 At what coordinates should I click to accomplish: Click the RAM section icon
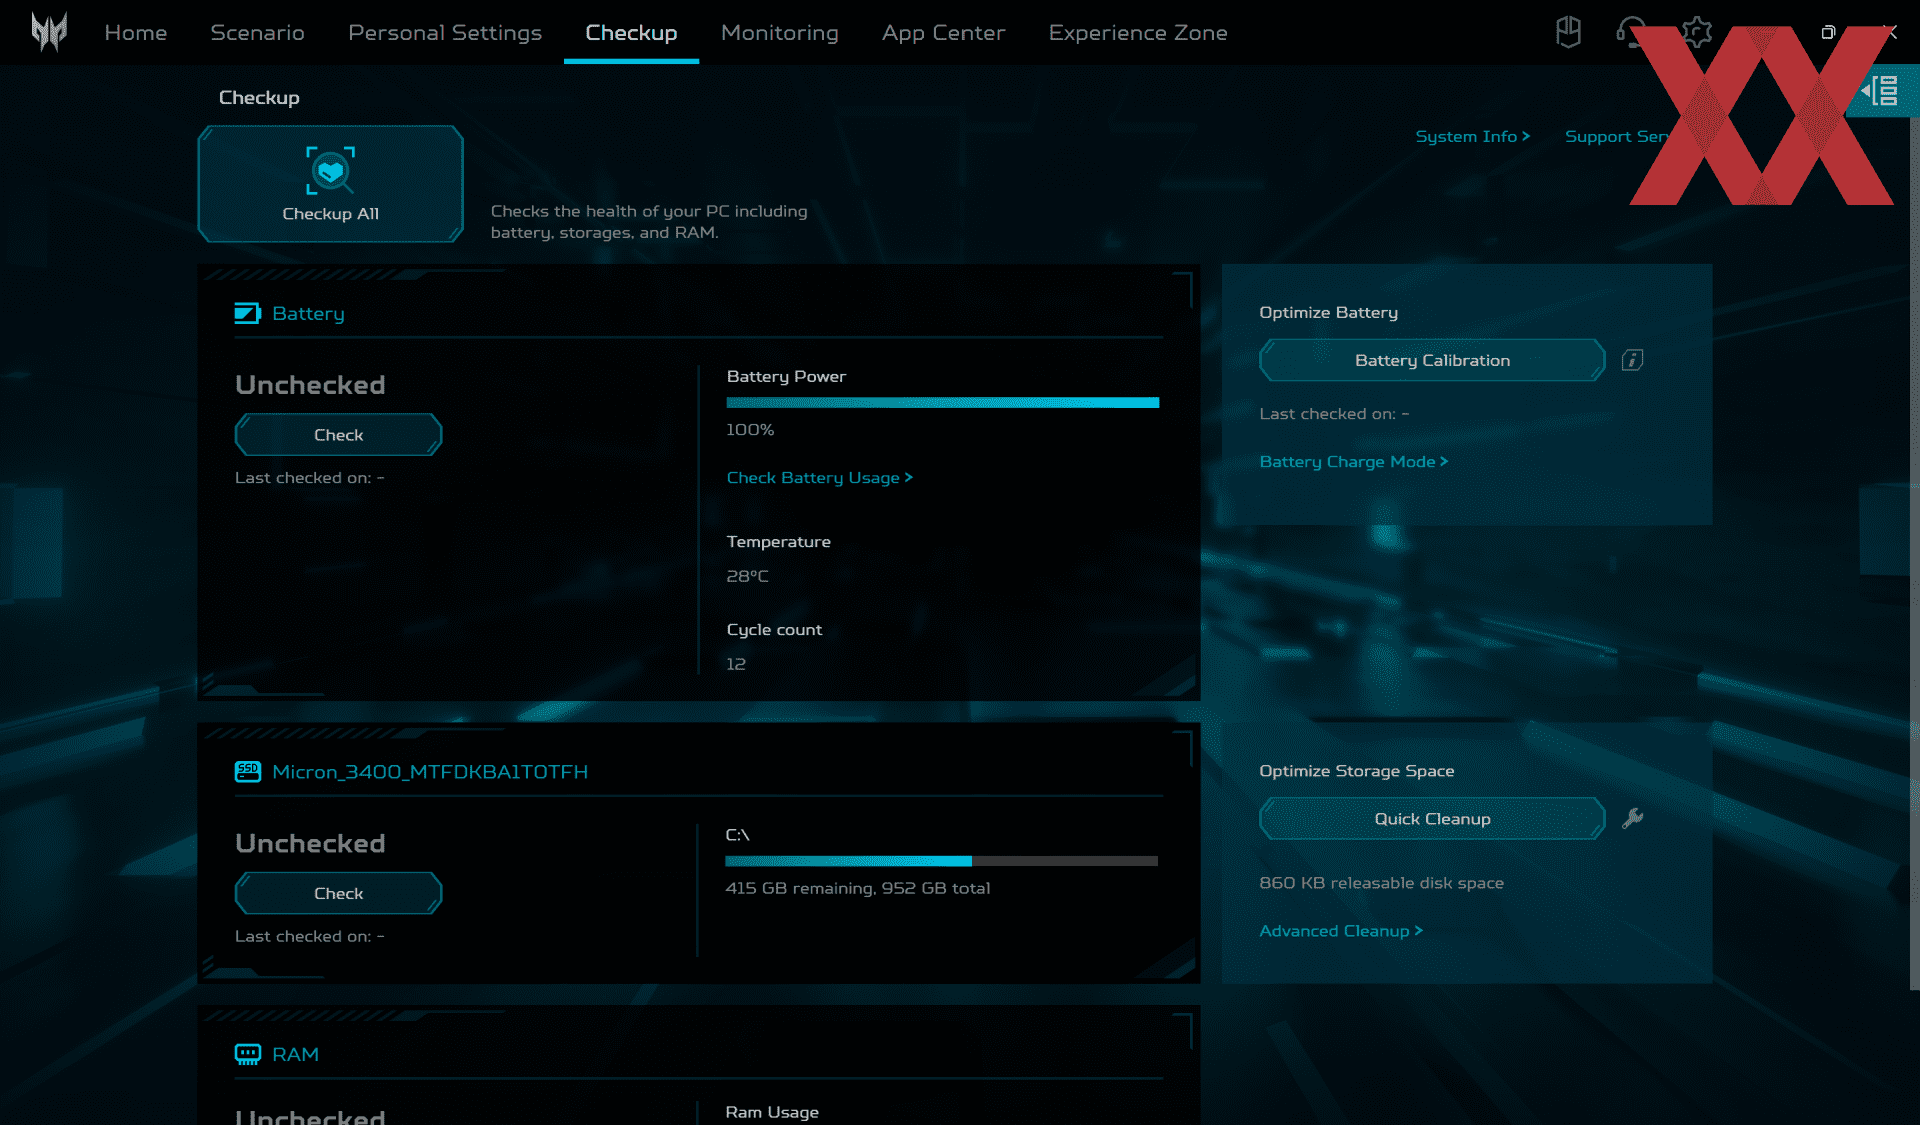point(247,1054)
